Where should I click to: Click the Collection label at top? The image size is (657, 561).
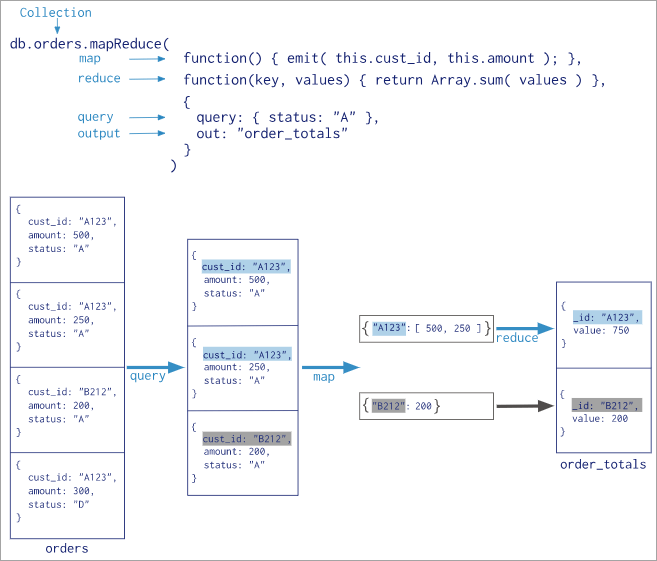pos(55,13)
